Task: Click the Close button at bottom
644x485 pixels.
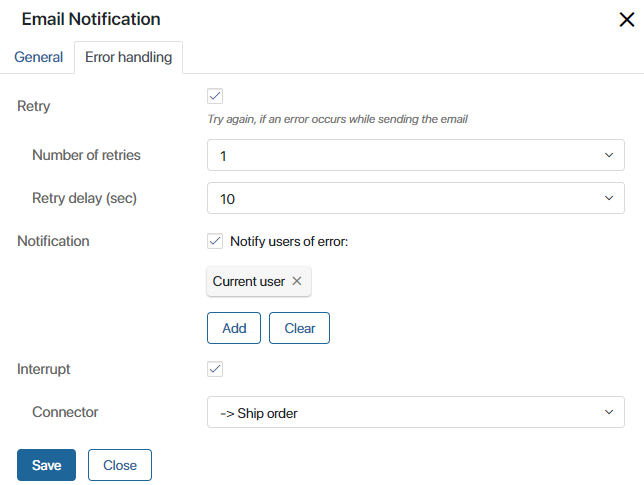Action: (x=120, y=465)
